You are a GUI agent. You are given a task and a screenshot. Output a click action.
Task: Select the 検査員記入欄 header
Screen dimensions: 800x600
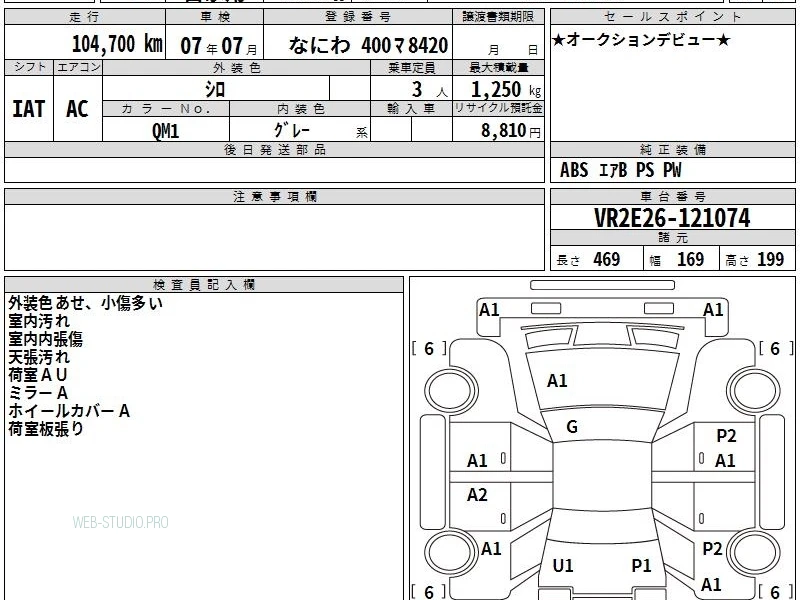pyautogui.click(x=204, y=285)
